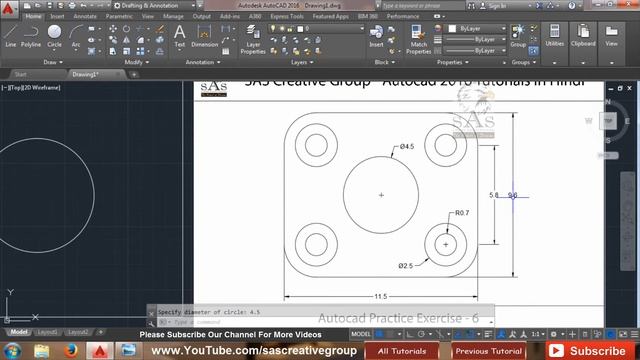
Task: Toggle lineweight display in status bar
Action: [488, 334]
